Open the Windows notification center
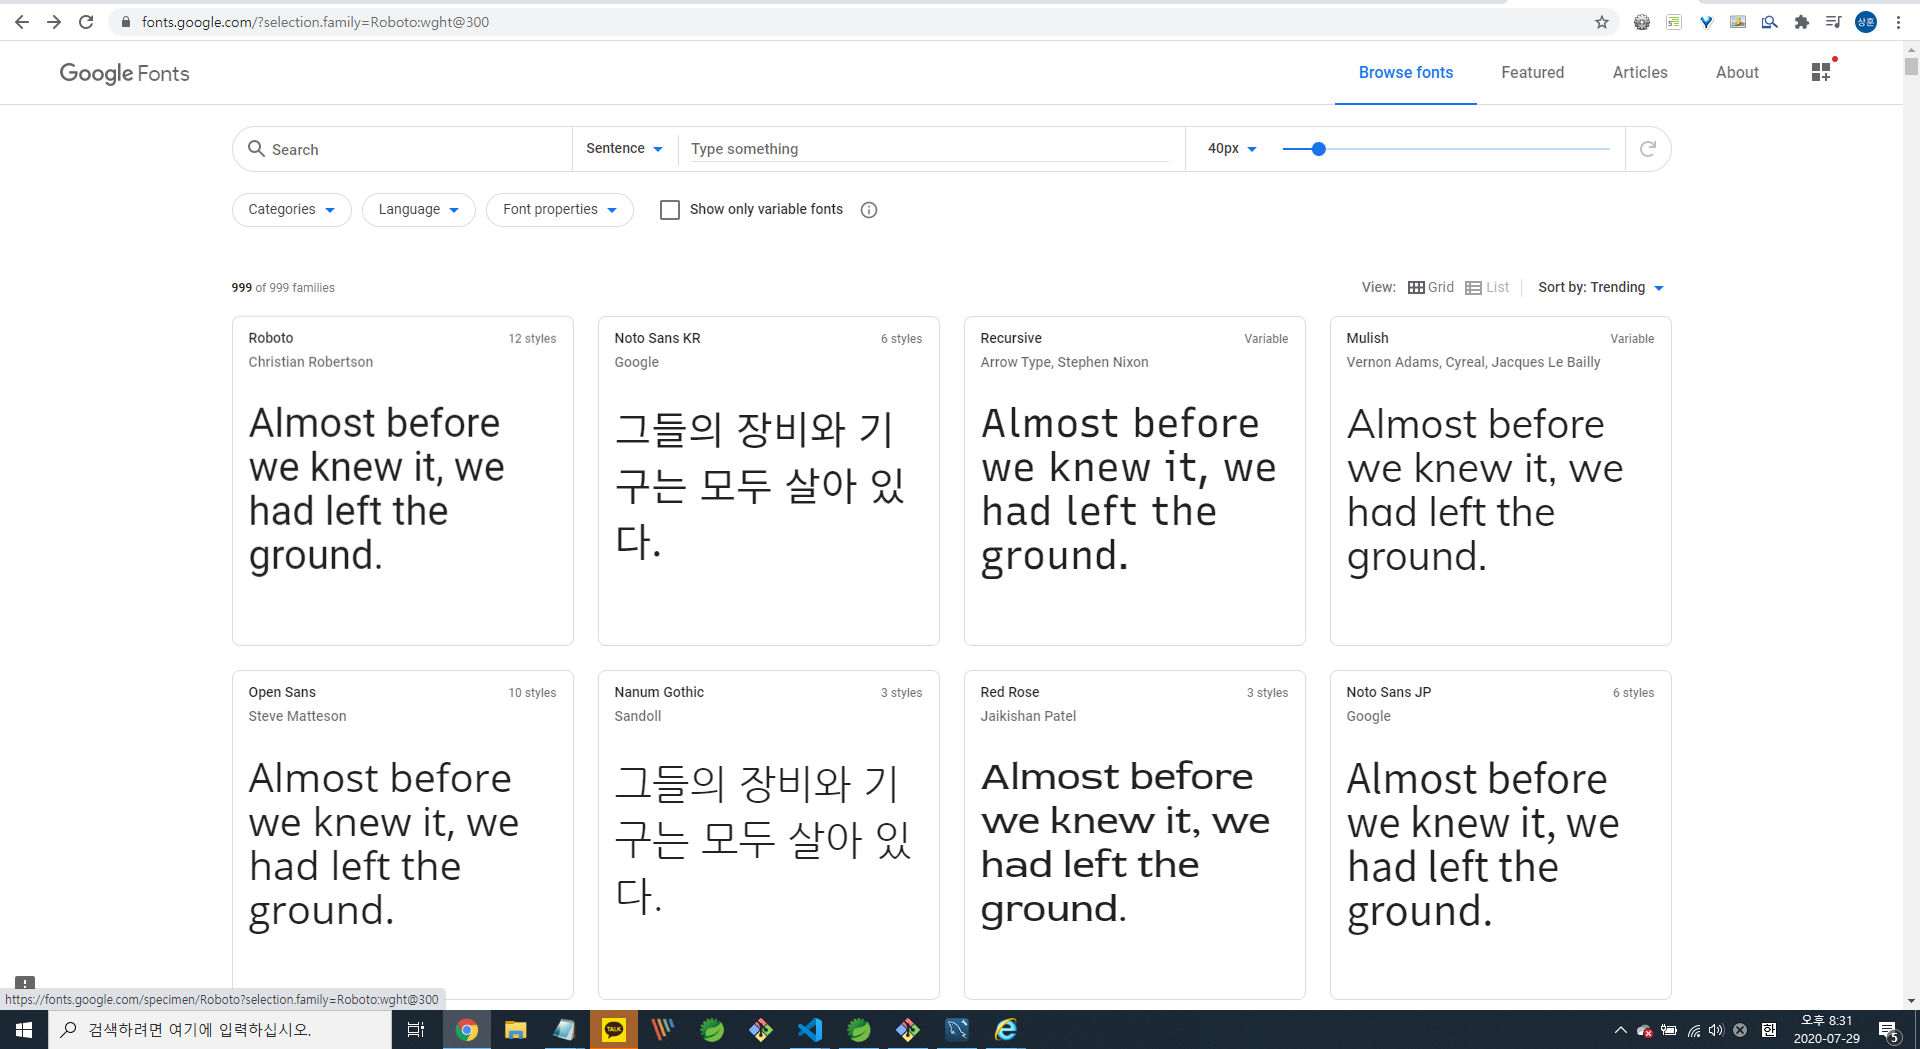Viewport: 1920px width, 1049px height. 1888,1030
